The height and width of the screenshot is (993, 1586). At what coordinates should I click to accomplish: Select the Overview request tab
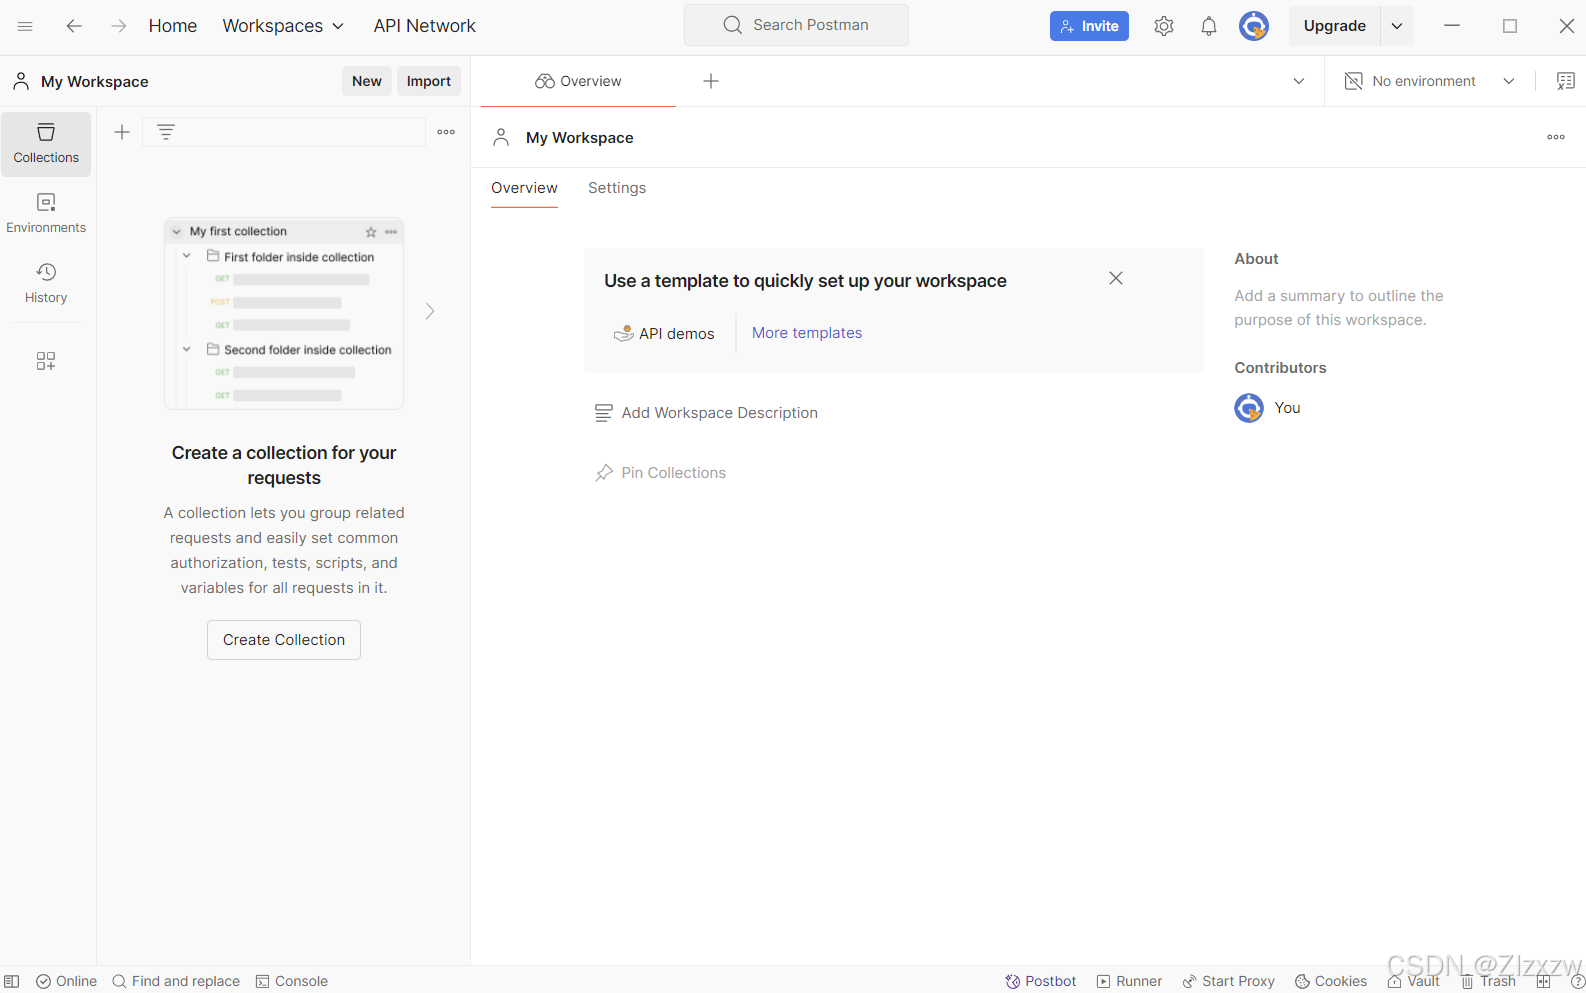(578, 81)
